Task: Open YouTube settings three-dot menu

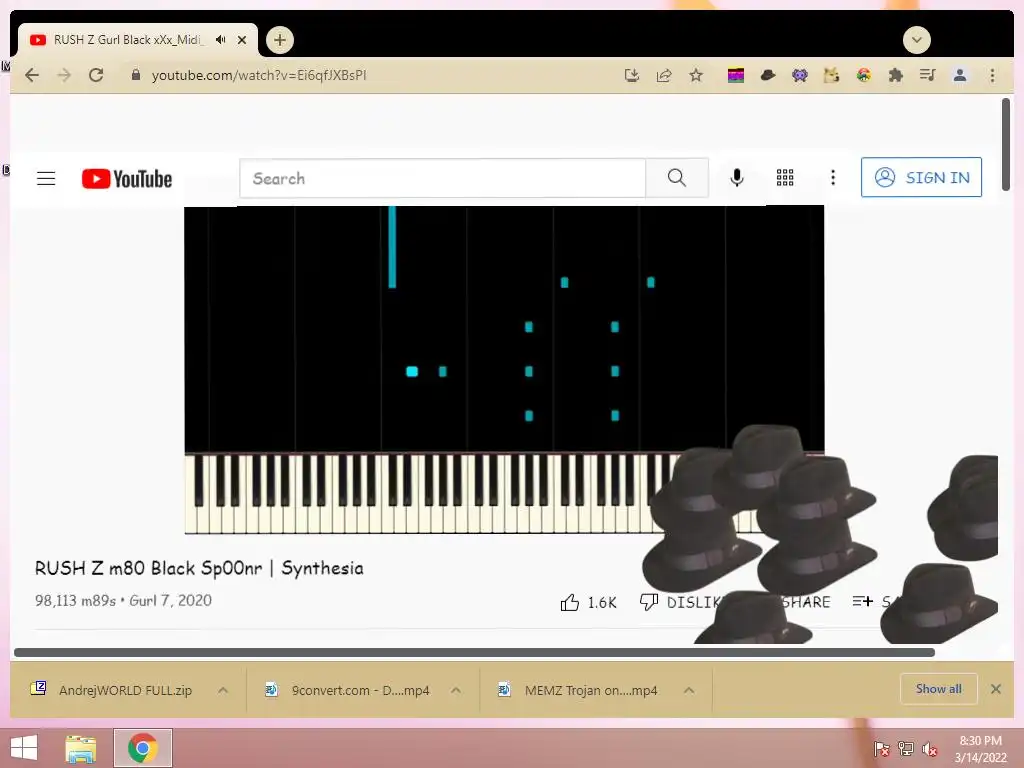Action: (833, 178)
